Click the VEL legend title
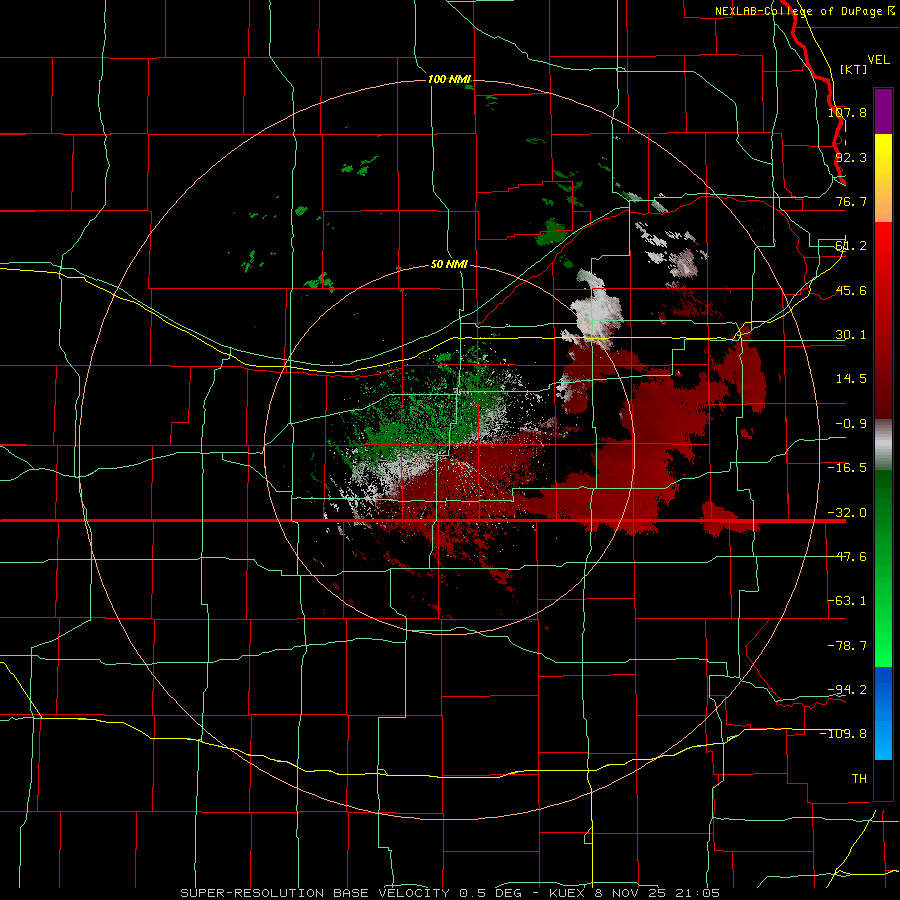Screen dimensions: 900x900 click(x=878, y=60)
